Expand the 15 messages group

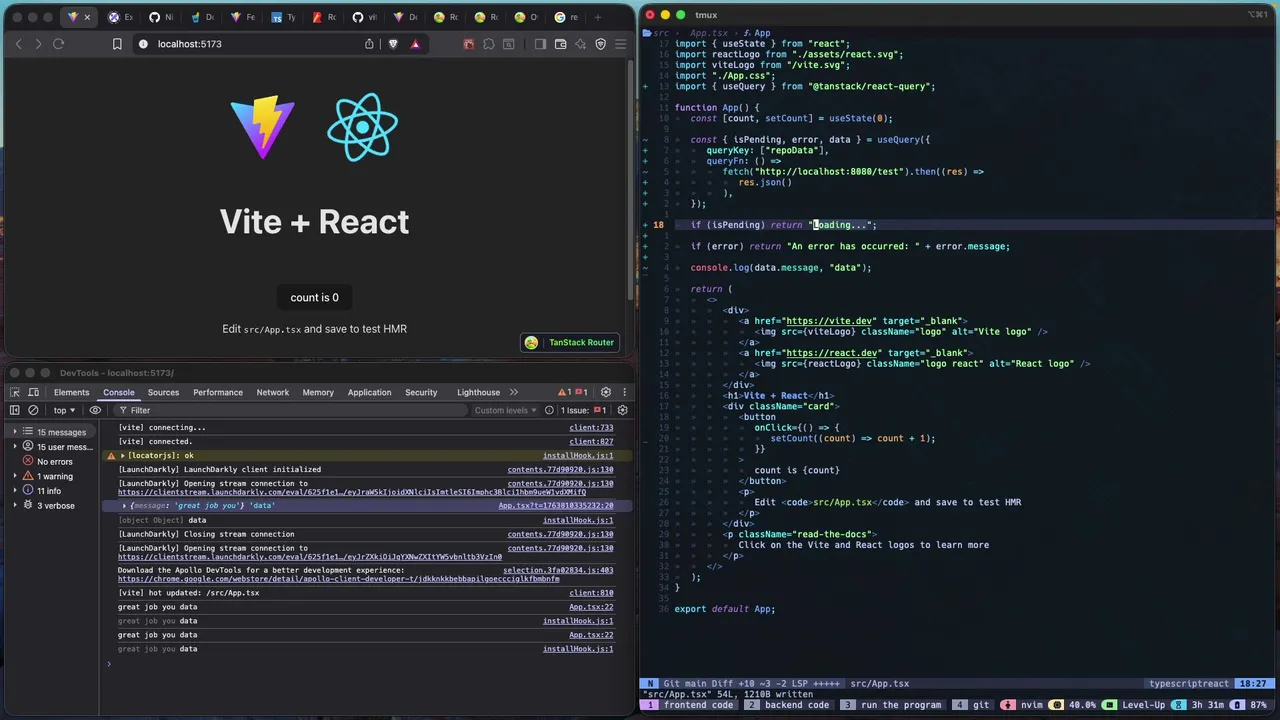point(15,432)
